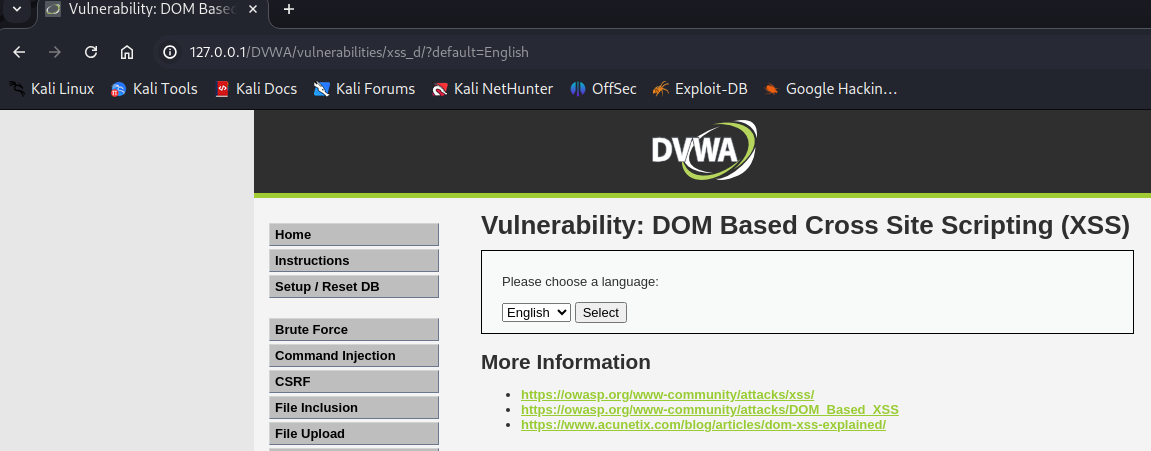Open a new tab with the plus icon
Image resolution: width=1151 pixels, height=451 pixels.
[288, 10]
